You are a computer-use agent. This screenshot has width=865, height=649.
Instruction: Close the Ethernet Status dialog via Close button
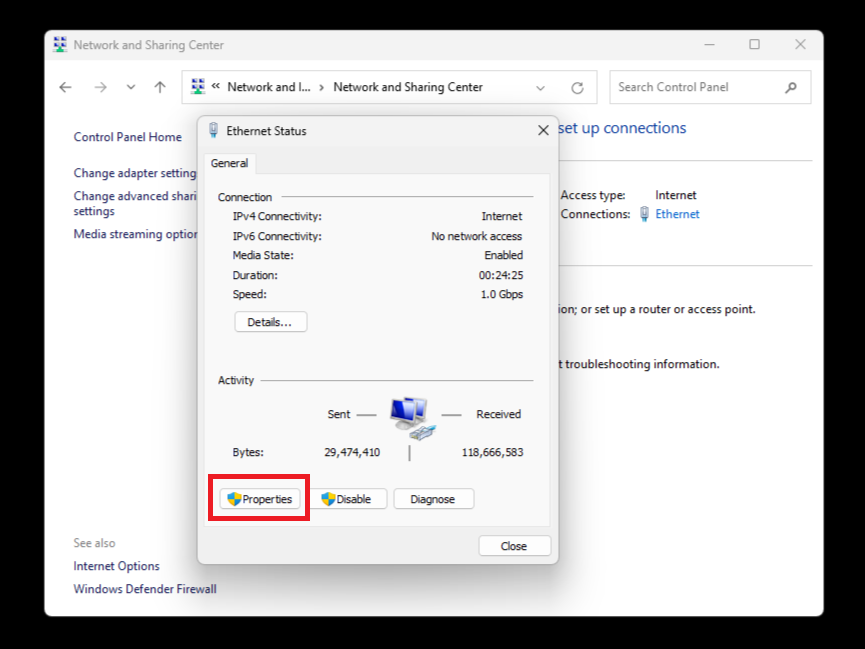tap(514, 546)
